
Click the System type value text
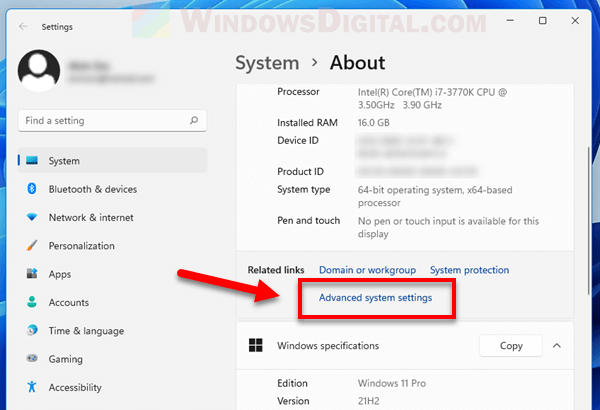(435, 196)
